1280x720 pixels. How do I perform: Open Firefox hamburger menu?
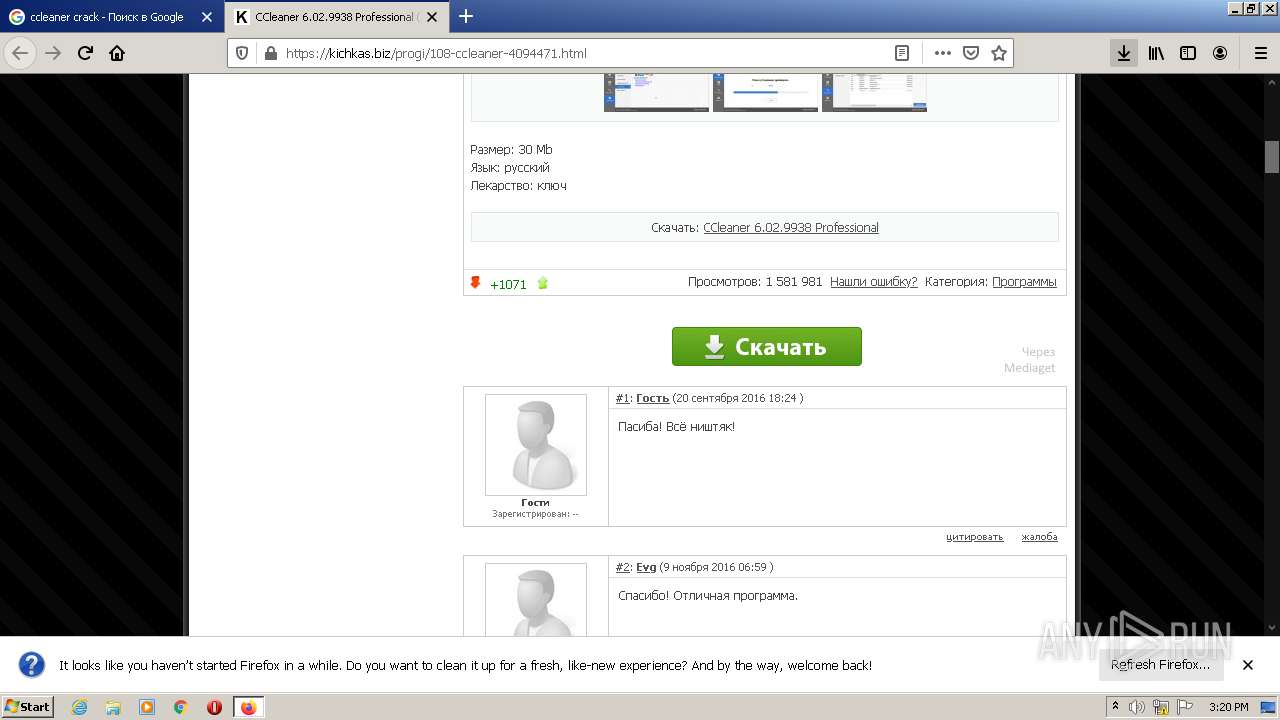click(x=1260, y=53)
